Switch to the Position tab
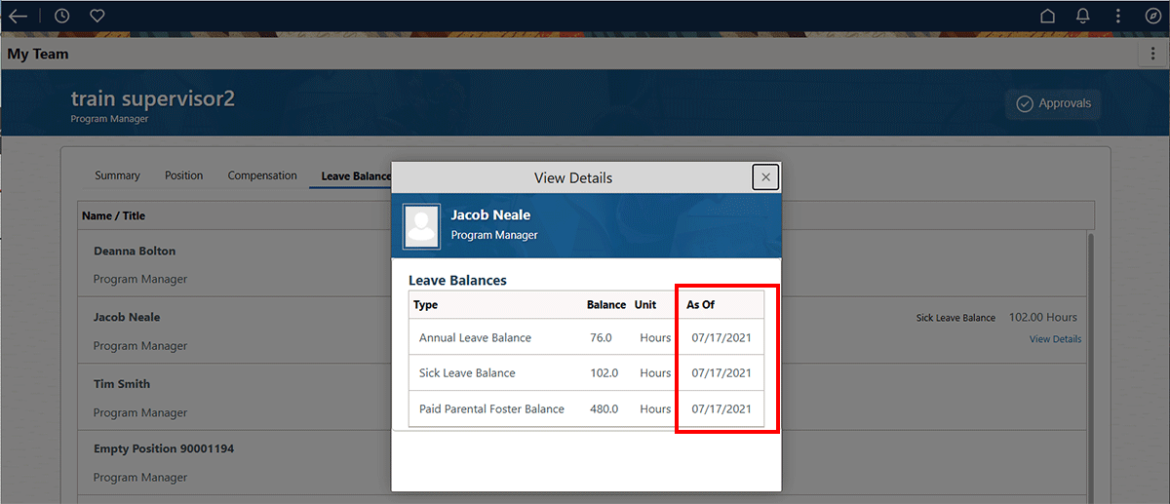The width and height of the screenshot is (1170, 504). tap(184, 176)
